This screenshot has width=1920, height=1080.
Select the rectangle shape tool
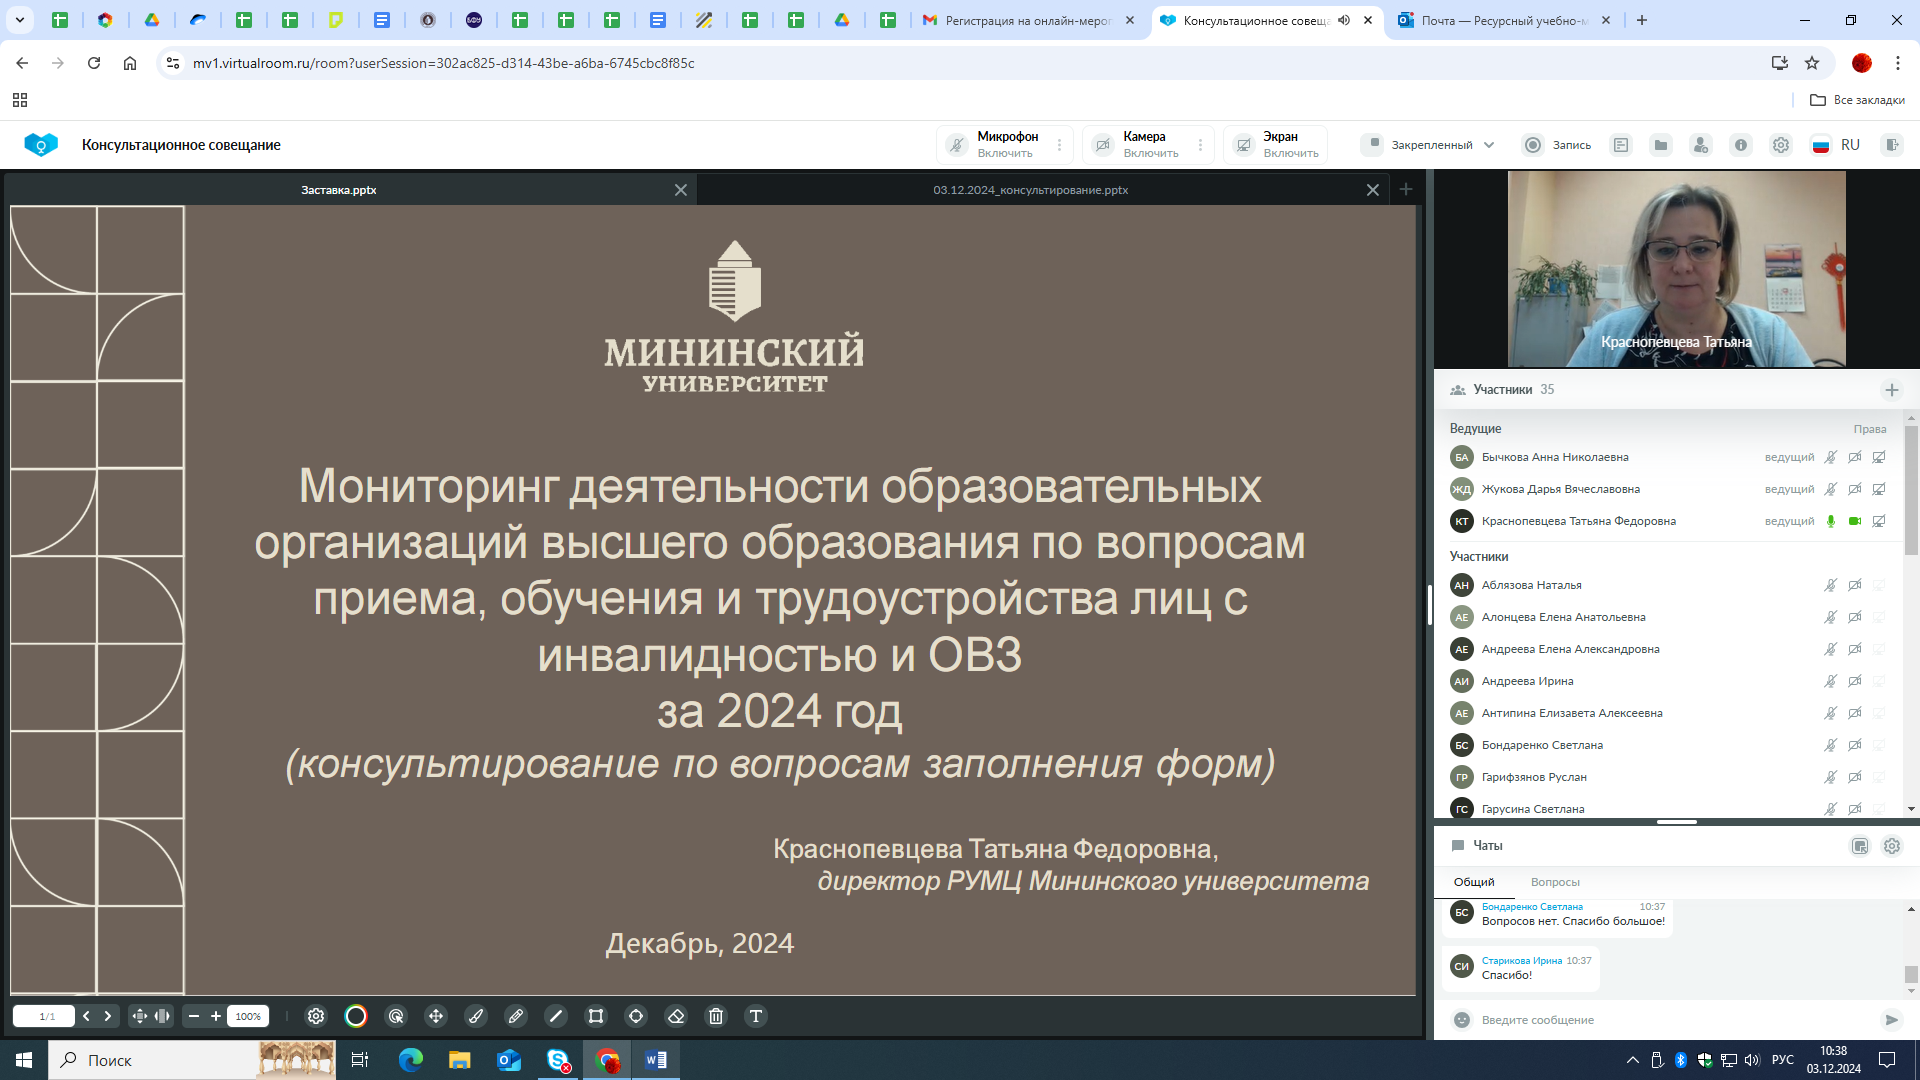[x=596, y=1016]
